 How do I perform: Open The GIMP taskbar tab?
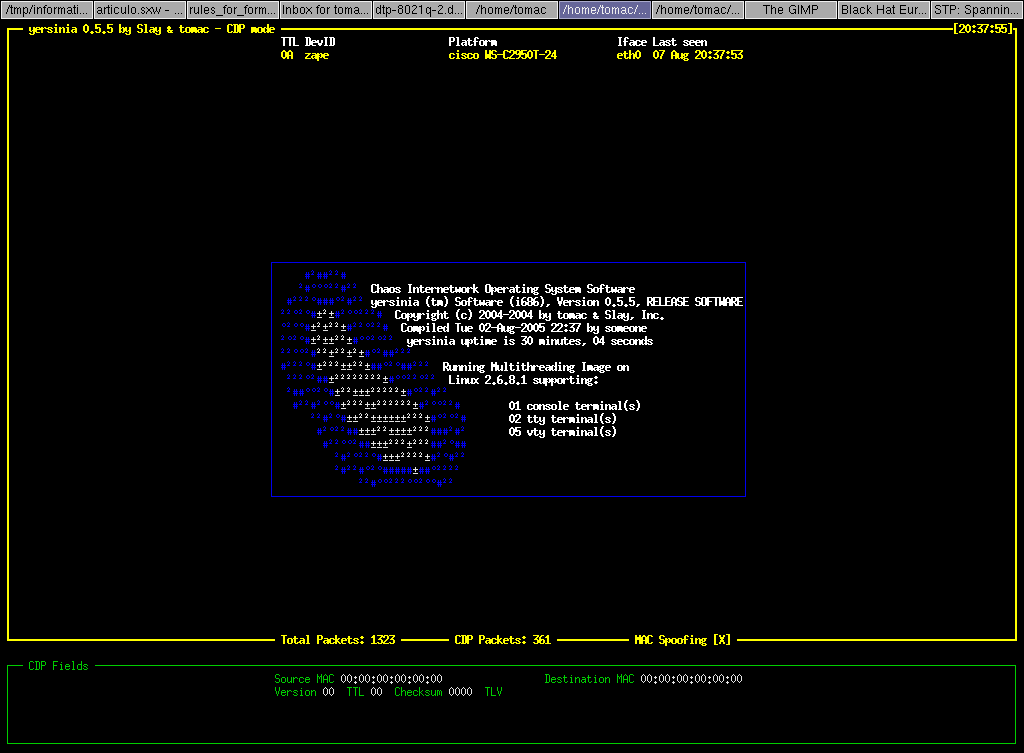point(790,10)
